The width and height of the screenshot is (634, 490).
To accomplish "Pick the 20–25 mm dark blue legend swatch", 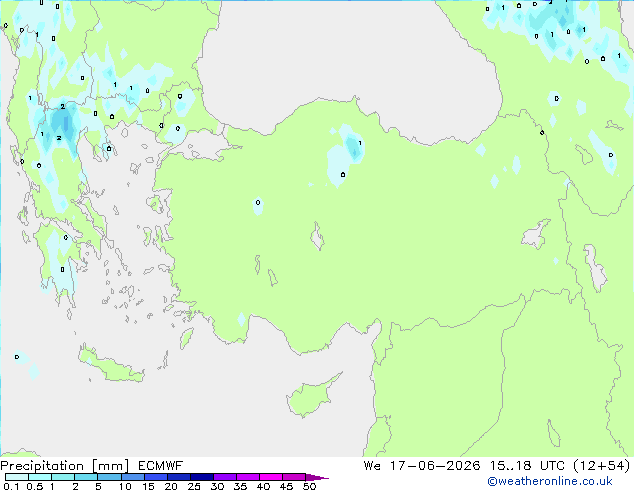I will tap(178, 477).
